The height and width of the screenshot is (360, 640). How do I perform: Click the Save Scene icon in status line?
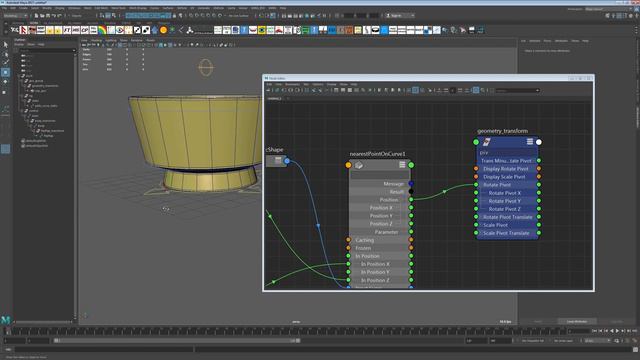[x=48, y=16]
